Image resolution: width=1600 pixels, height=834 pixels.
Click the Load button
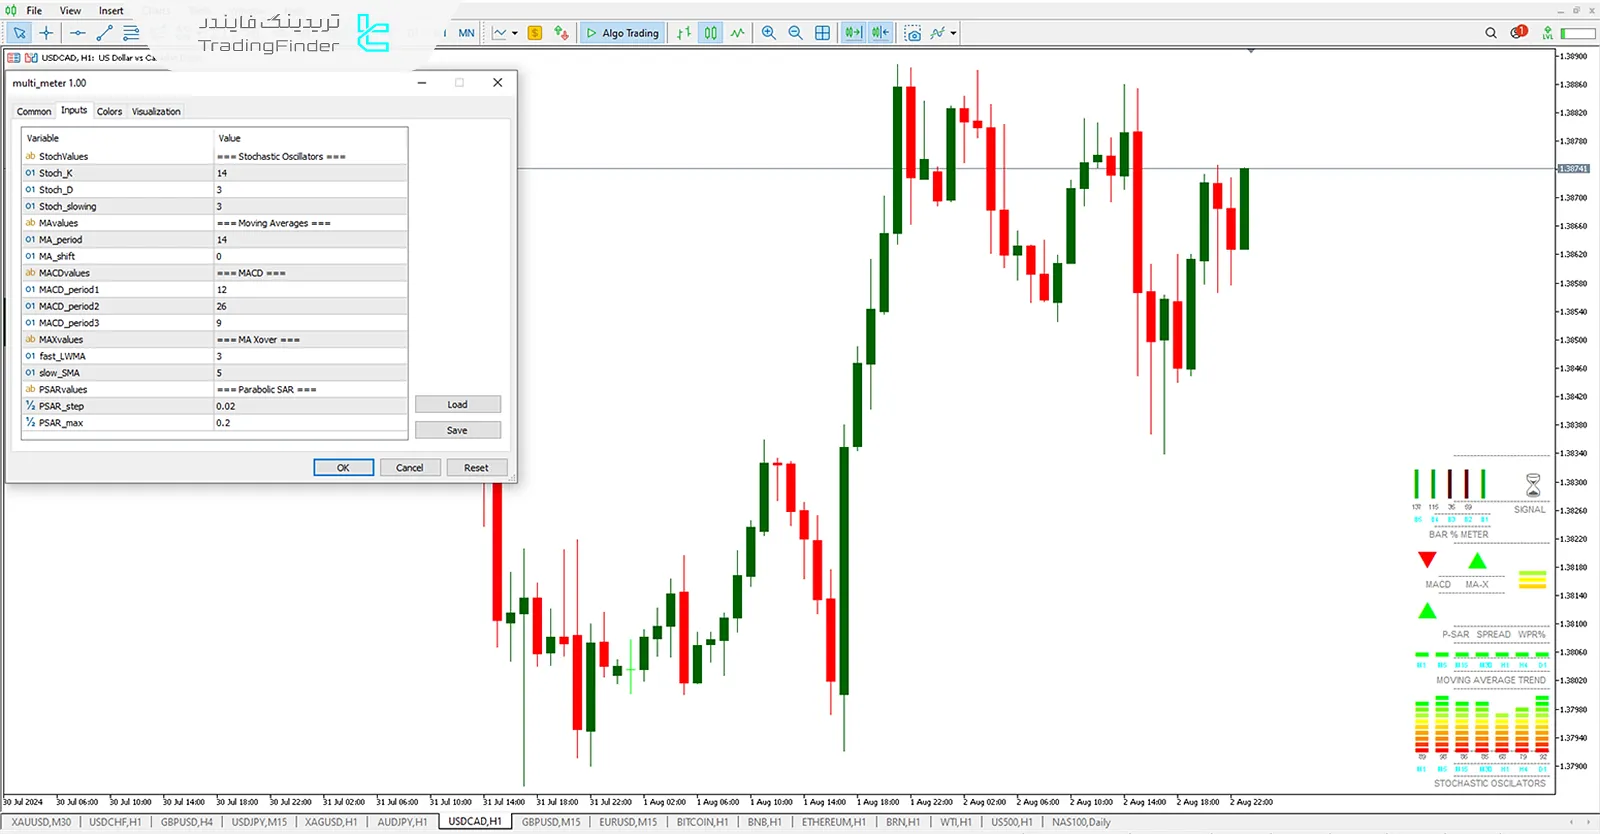457,405
